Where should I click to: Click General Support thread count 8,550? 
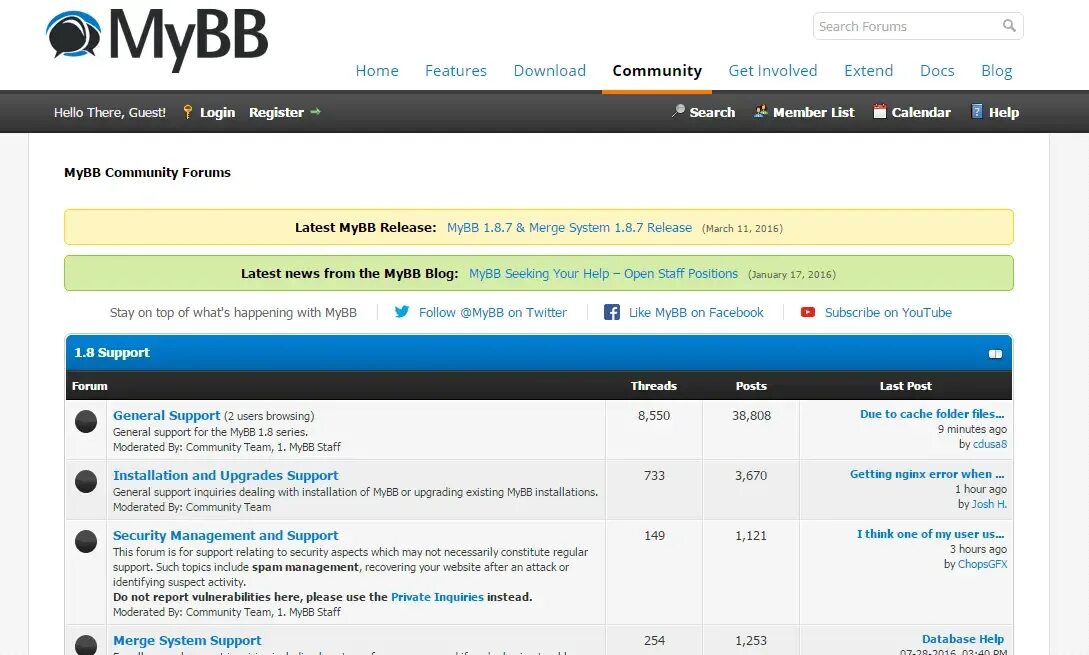click(654, 415)
